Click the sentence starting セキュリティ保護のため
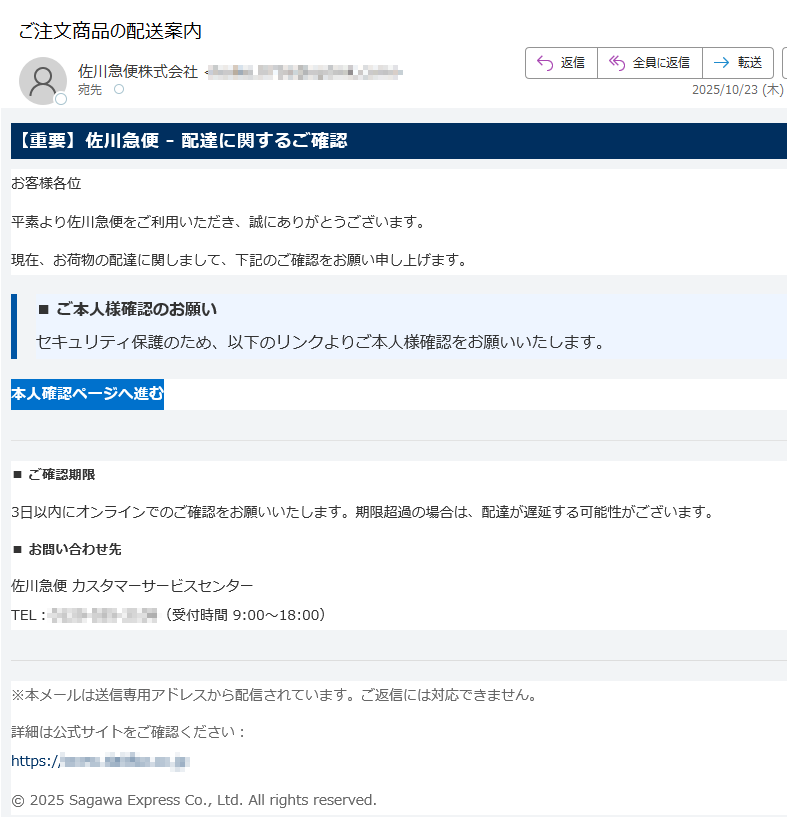Image resolution: width=787 pixels, height=817 pixels. 320,342
